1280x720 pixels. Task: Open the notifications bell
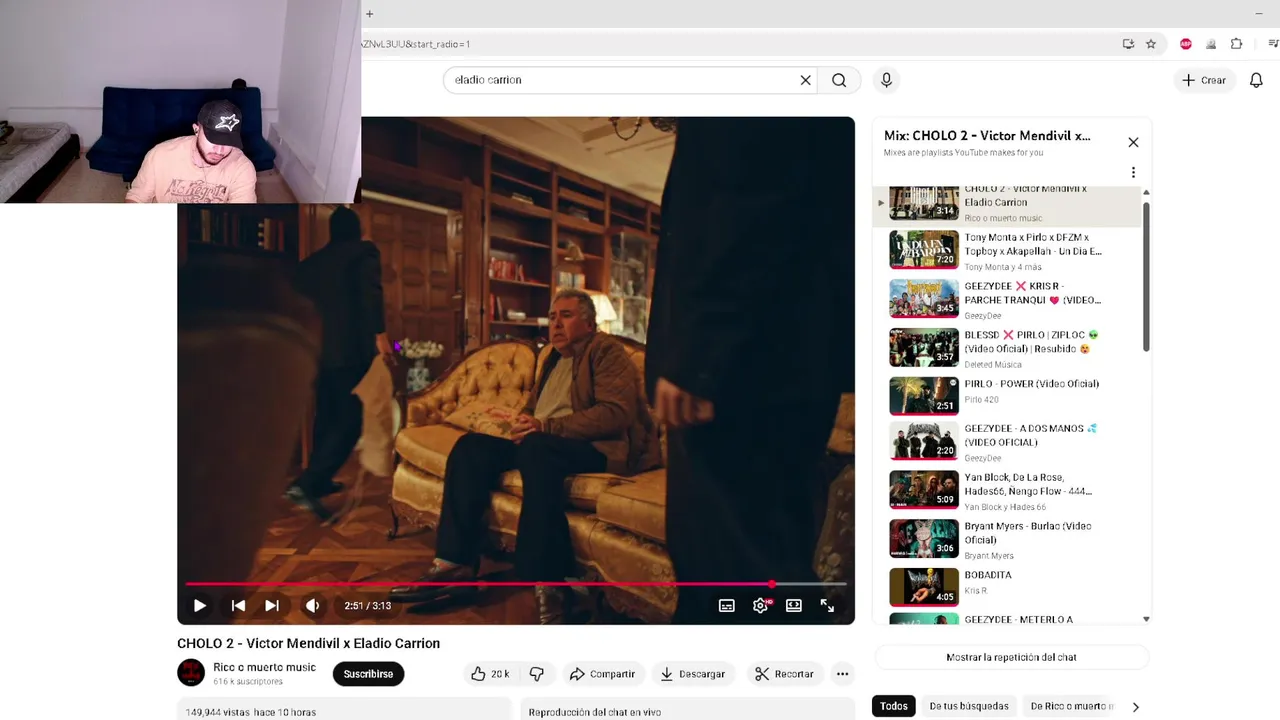pyautogui.click(x=1256, y=80)
